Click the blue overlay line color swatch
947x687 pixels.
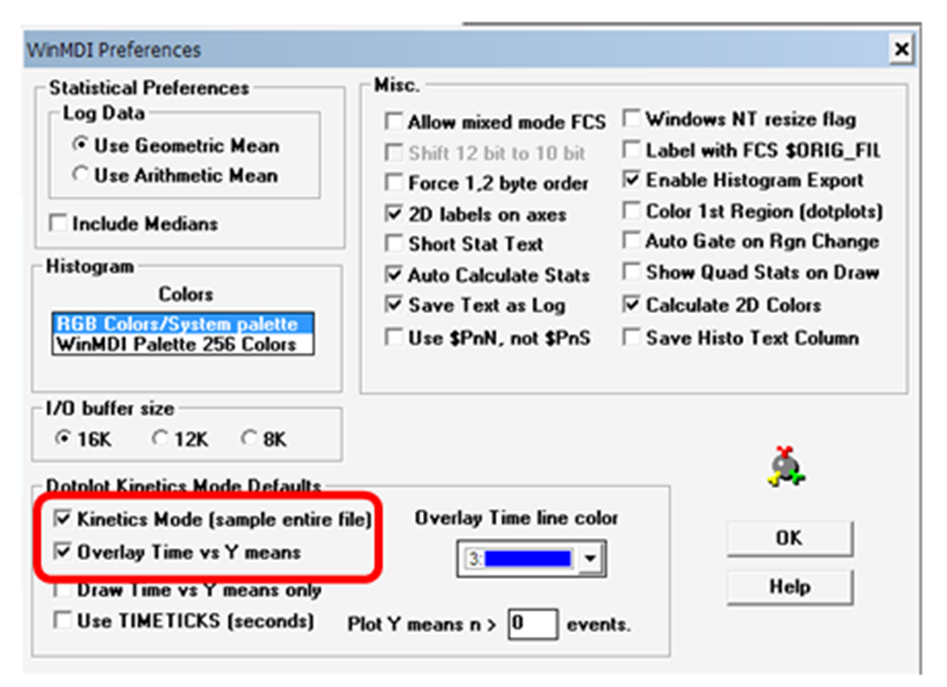[x=527, y=558]
